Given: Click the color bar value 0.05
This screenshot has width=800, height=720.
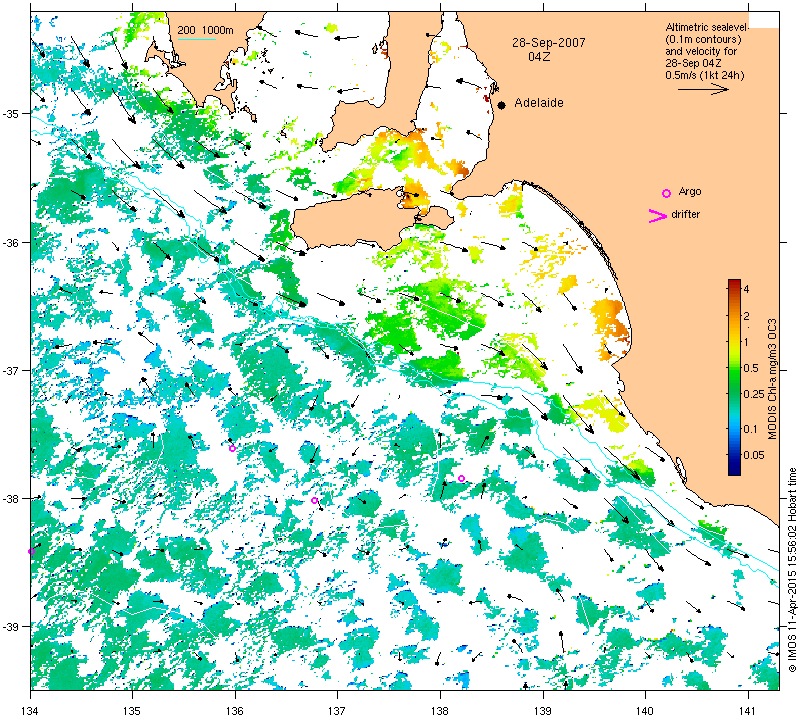Looking at the screenshot, I should 754,455.
